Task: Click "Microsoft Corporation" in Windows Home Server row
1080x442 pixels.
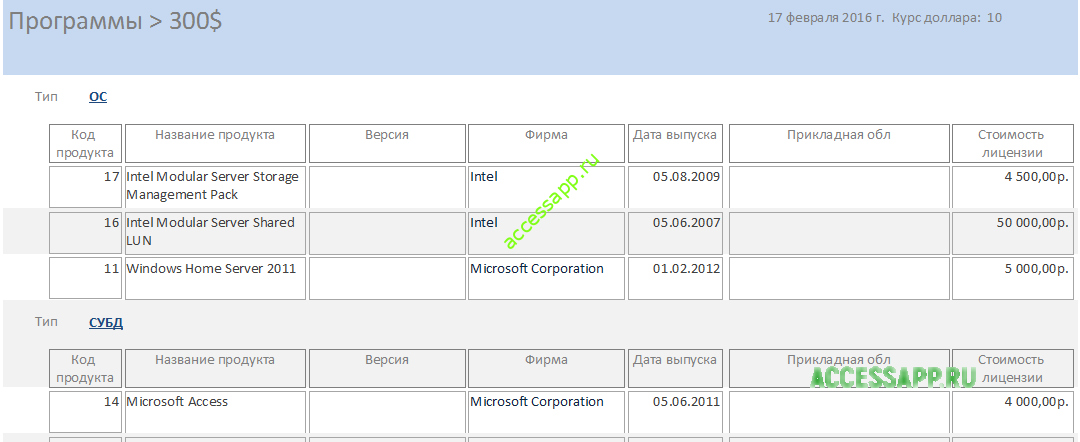Action: coord(546,279)
